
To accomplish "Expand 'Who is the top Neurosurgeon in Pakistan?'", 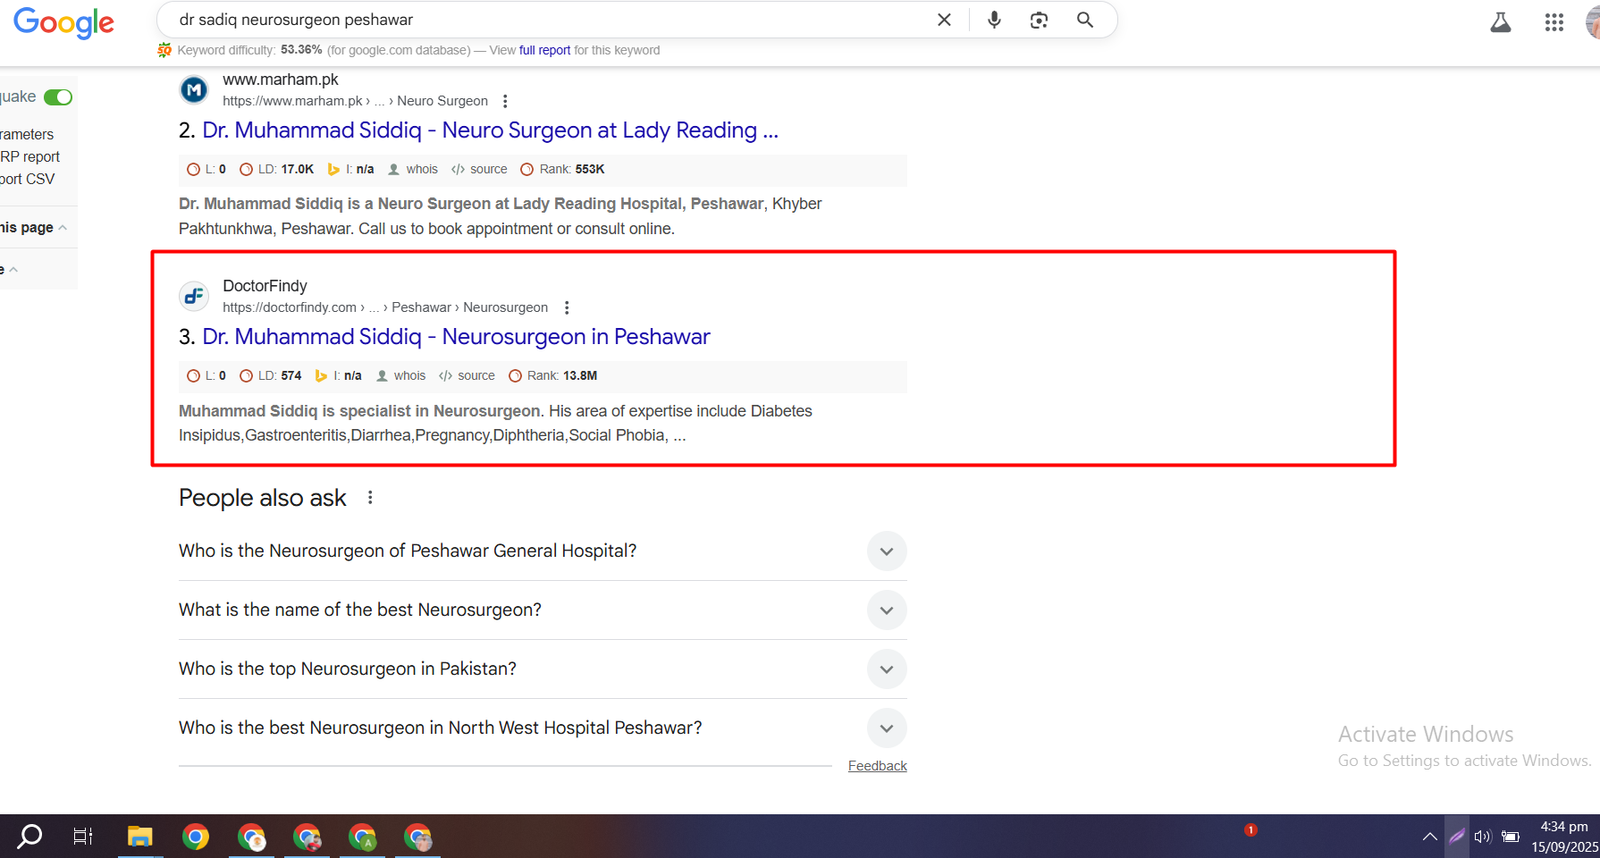I will tap(886, 669).
